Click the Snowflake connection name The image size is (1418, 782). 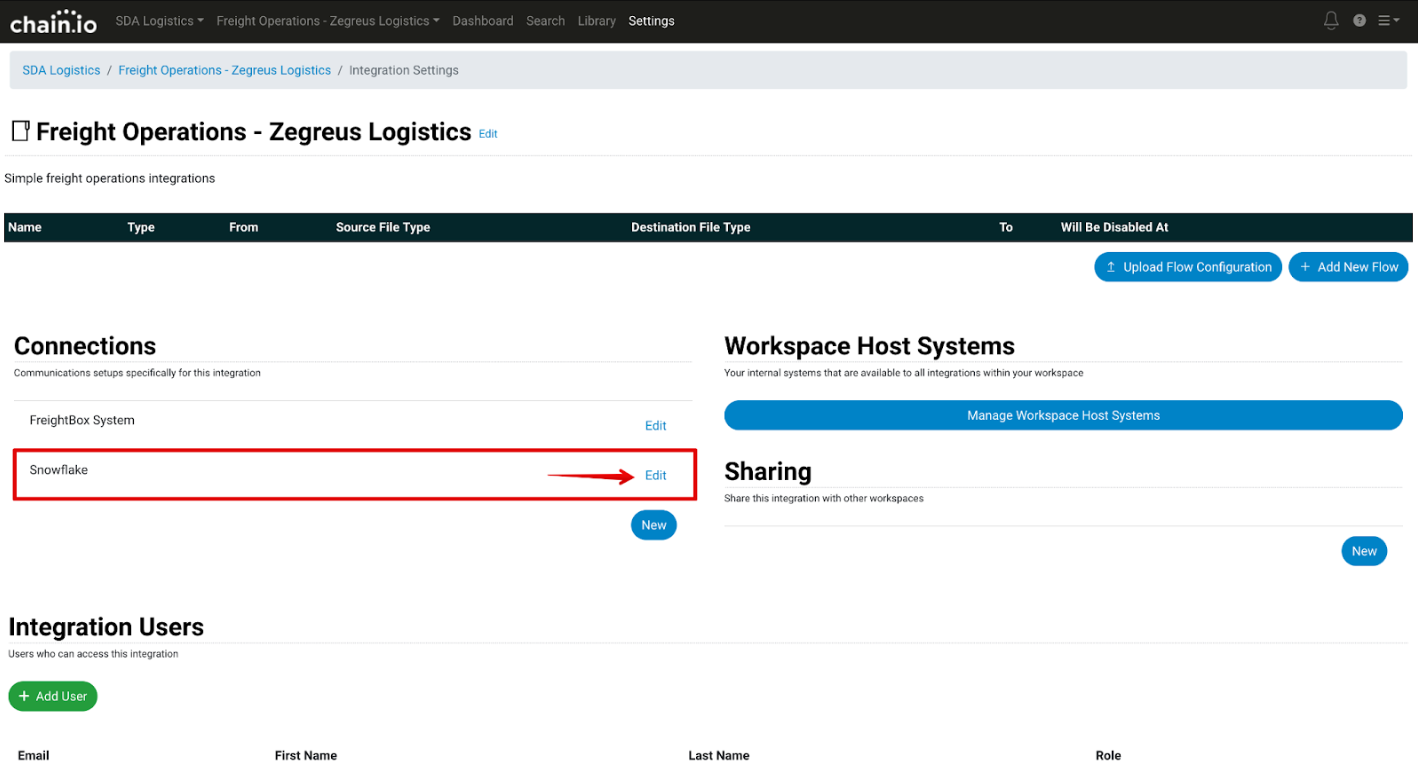click(x=59, y=470)
